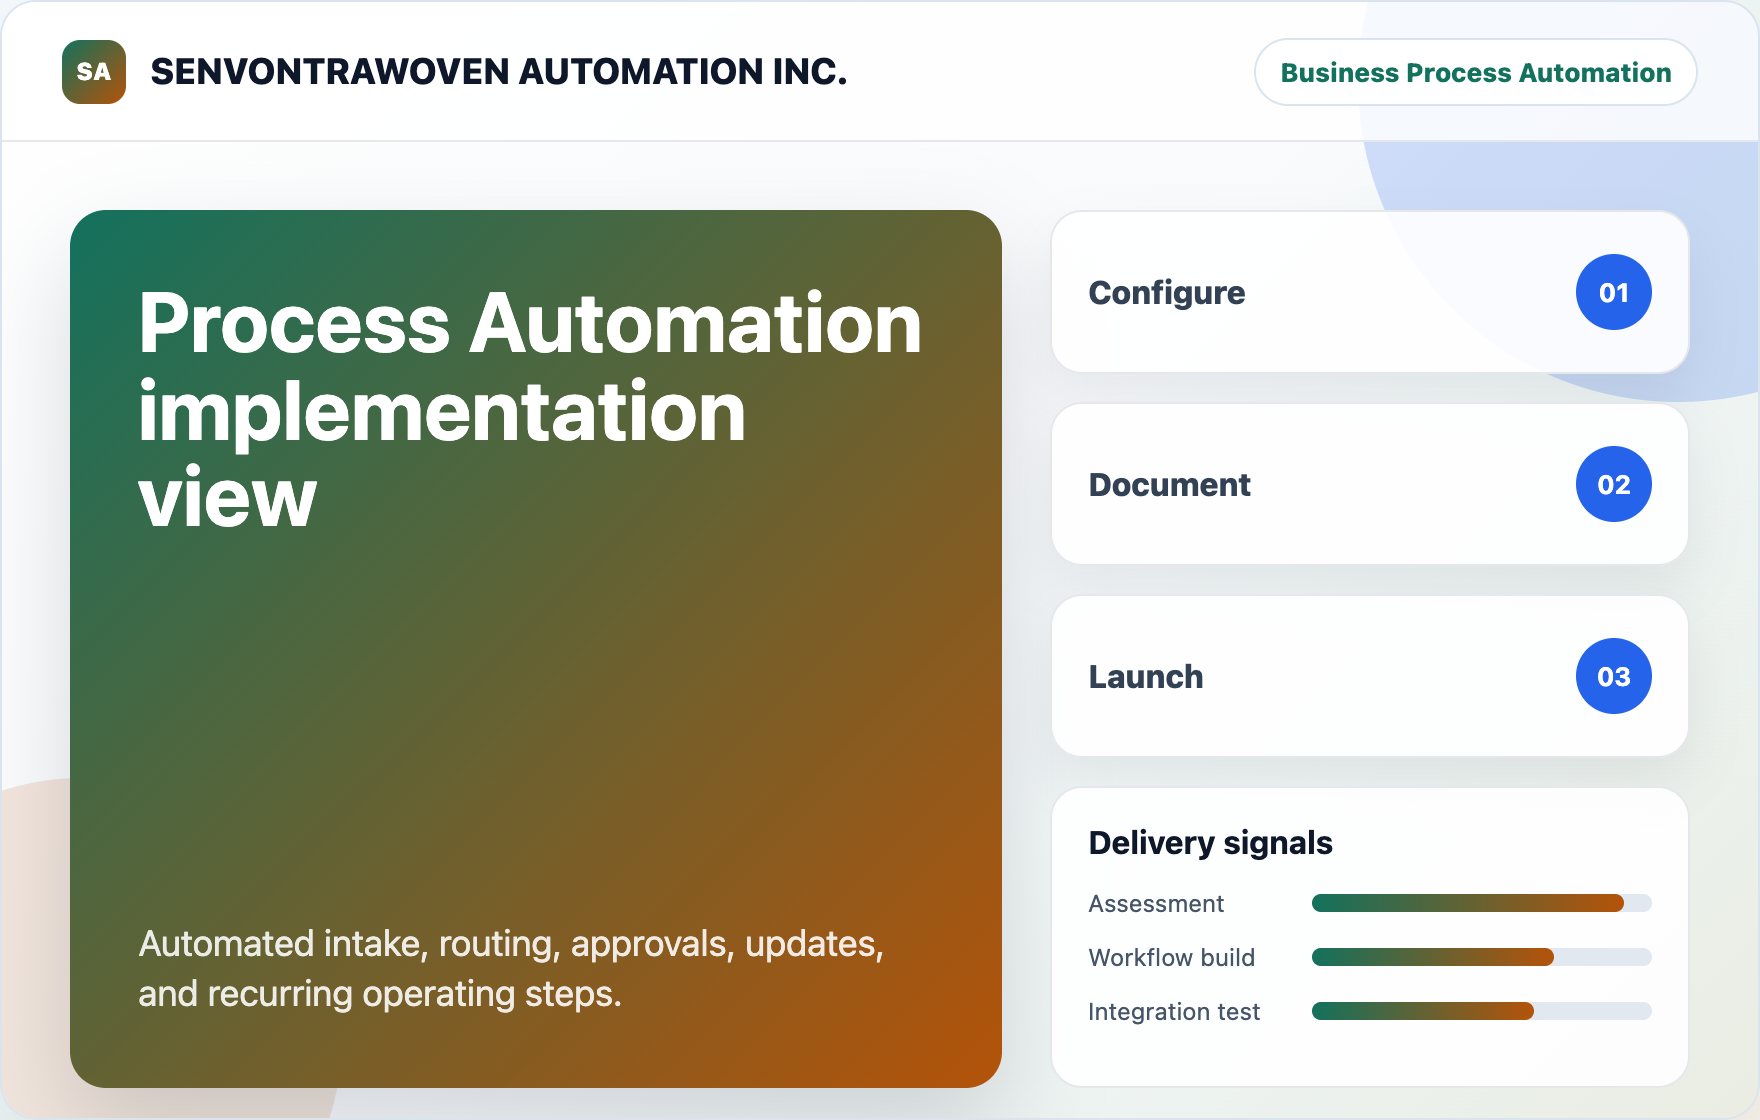Click the Process Automation implementation view heading

tap(530, 410)
